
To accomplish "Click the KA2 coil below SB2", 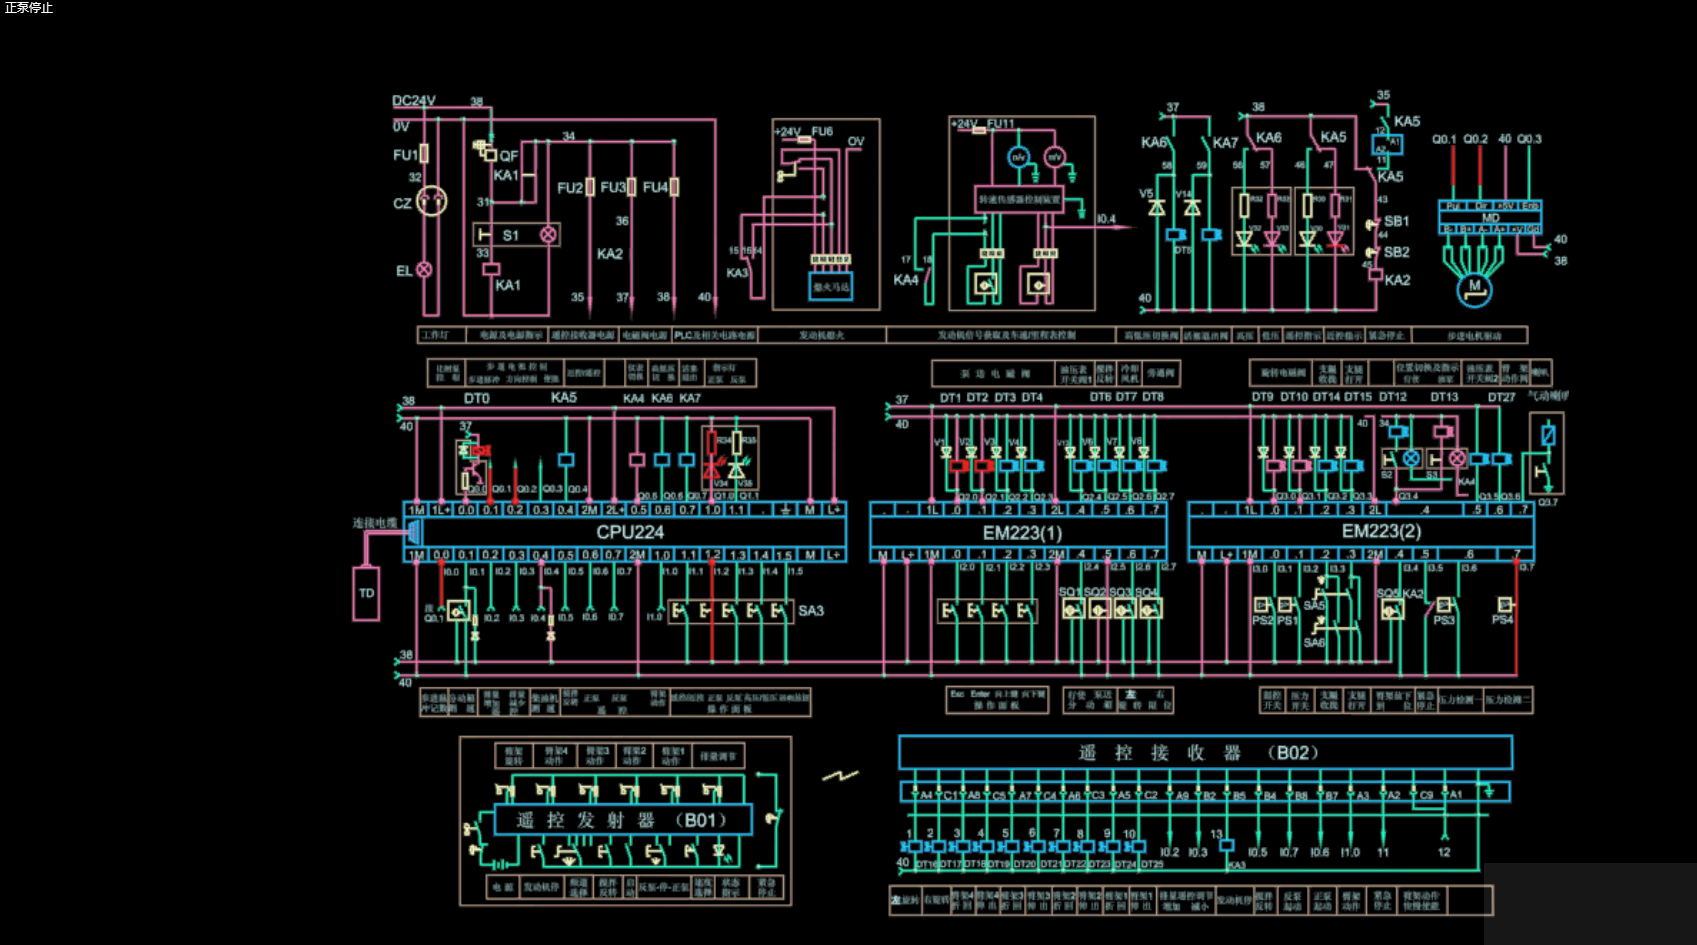I will [x=1376, y=275].
